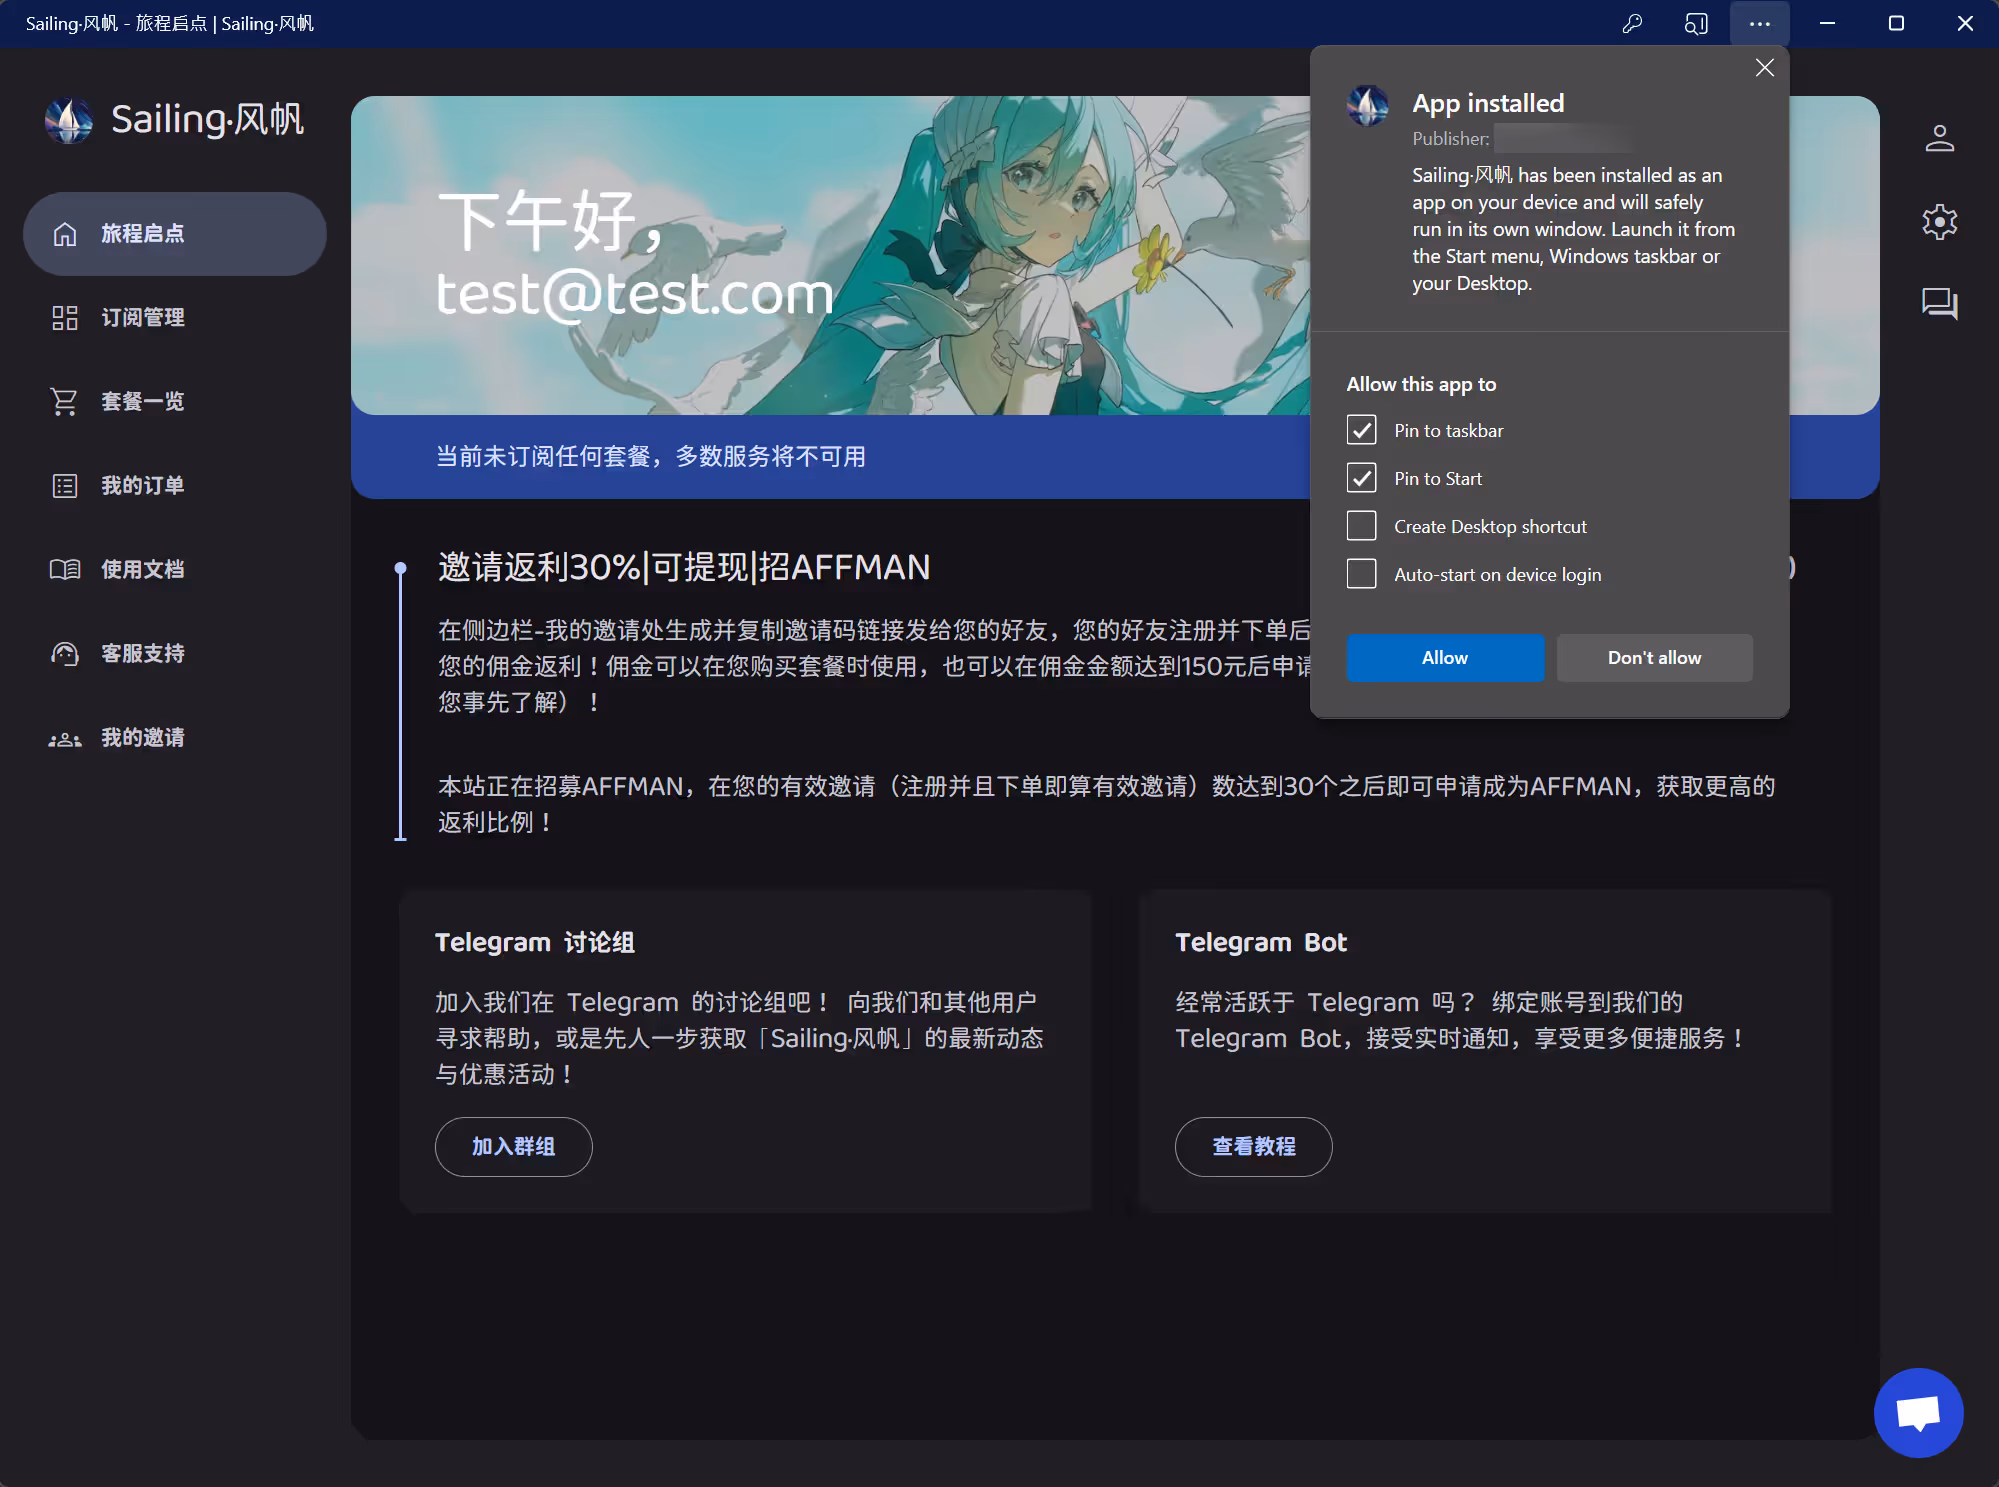Click 查看教程 view tutorial button
Viewport: 1999px width, 1487px height.
pos(1254,1147)
